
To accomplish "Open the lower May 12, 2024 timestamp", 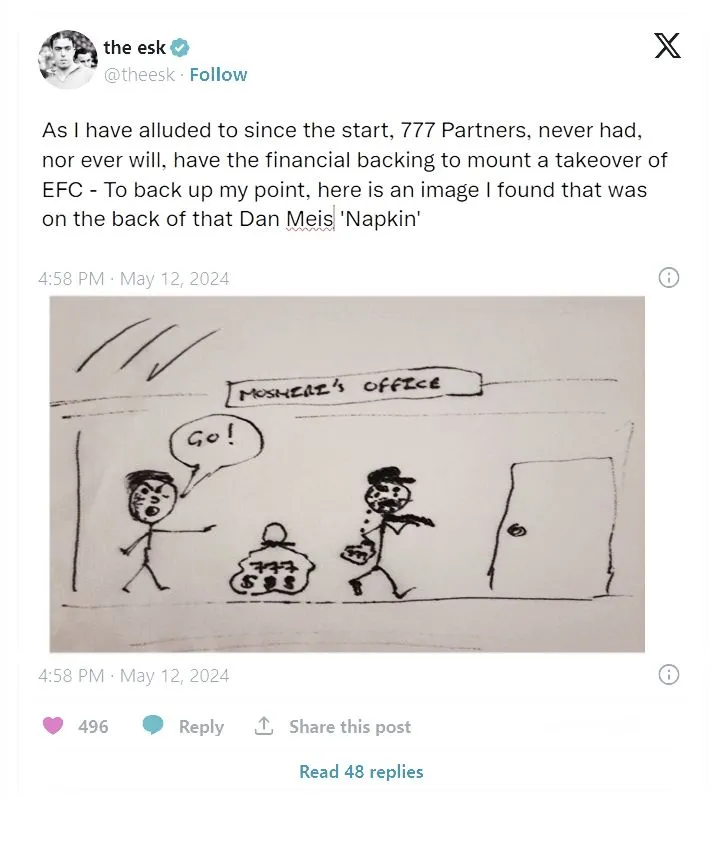I will (174, 675).
